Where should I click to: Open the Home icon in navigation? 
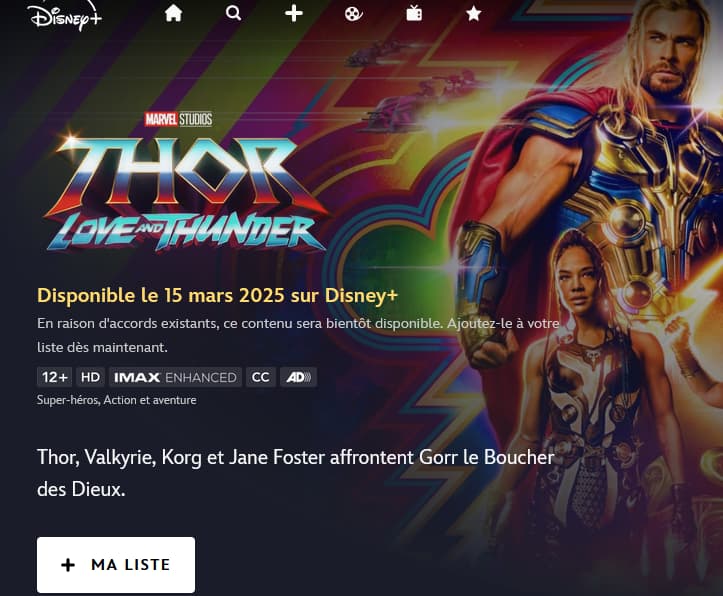pyautogui.click(x=173, y=13)
